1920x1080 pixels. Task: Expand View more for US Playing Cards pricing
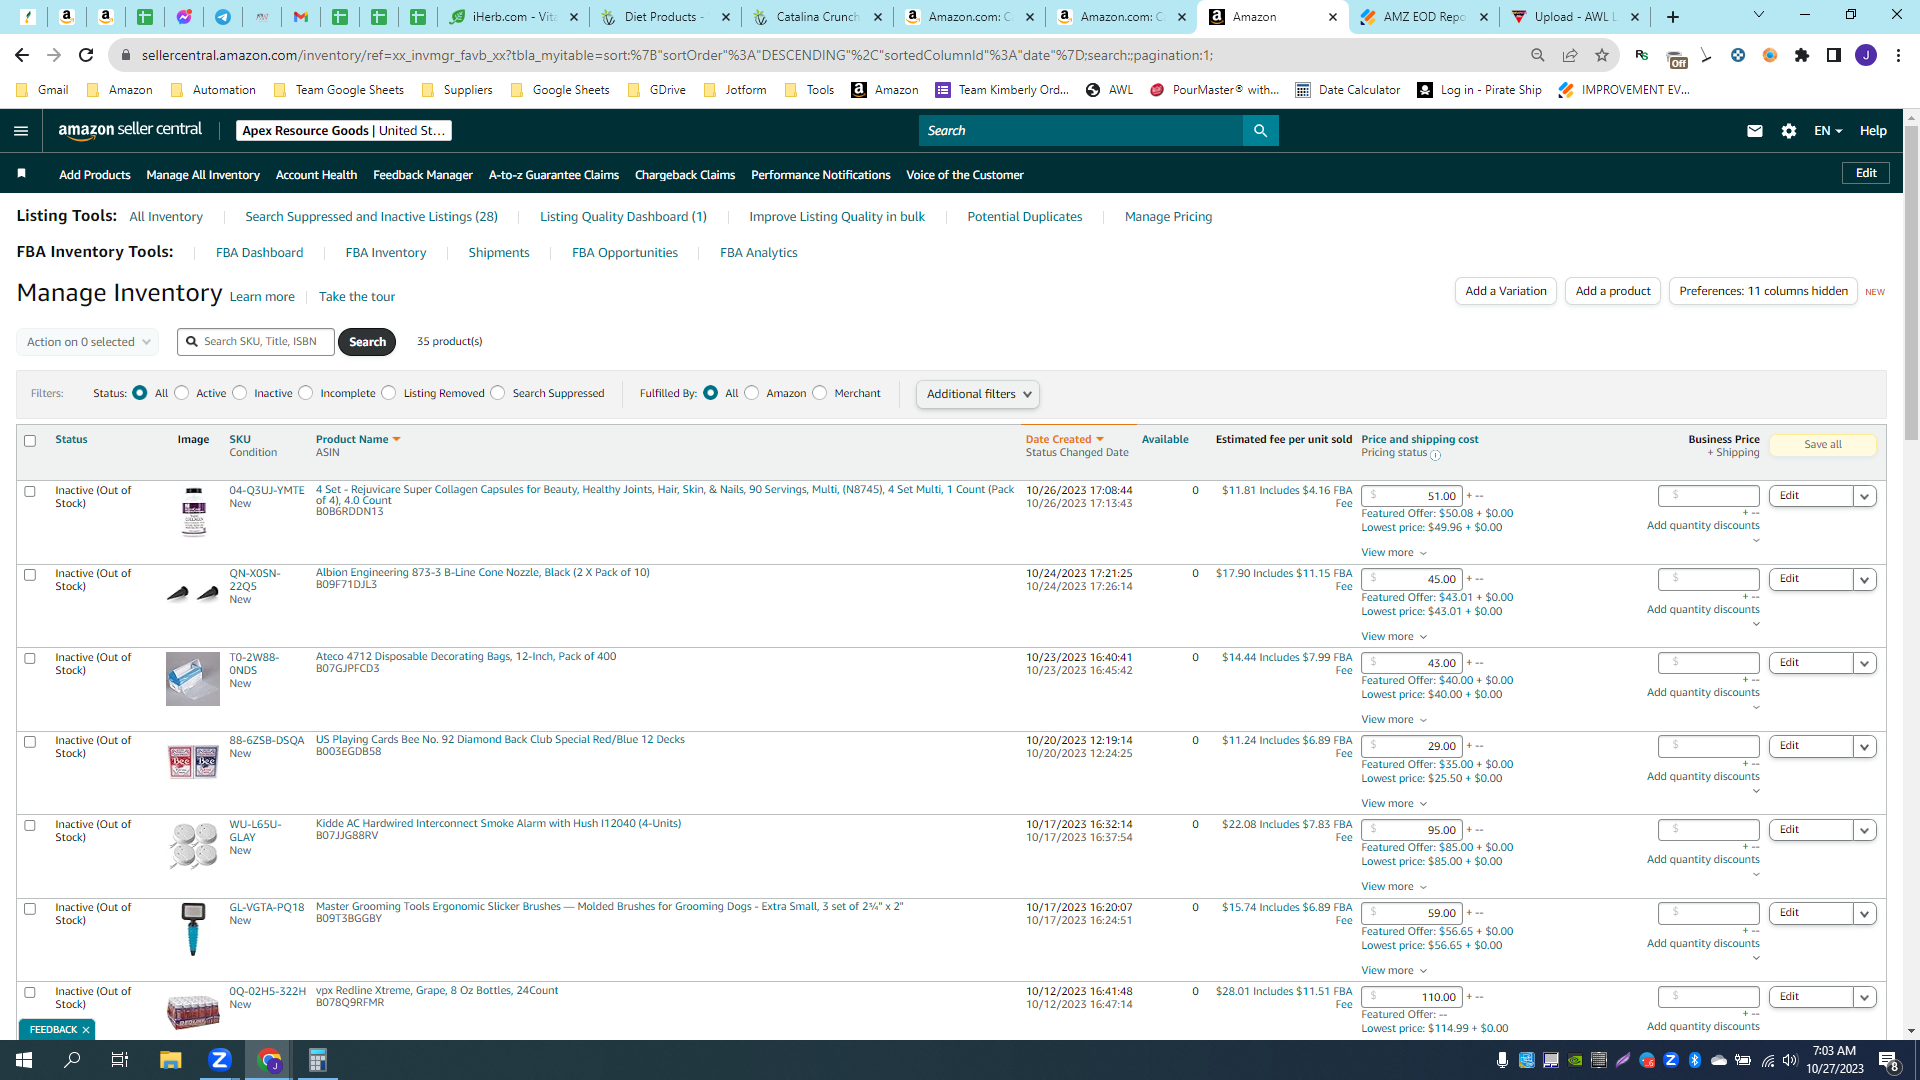click(1394, 804)
